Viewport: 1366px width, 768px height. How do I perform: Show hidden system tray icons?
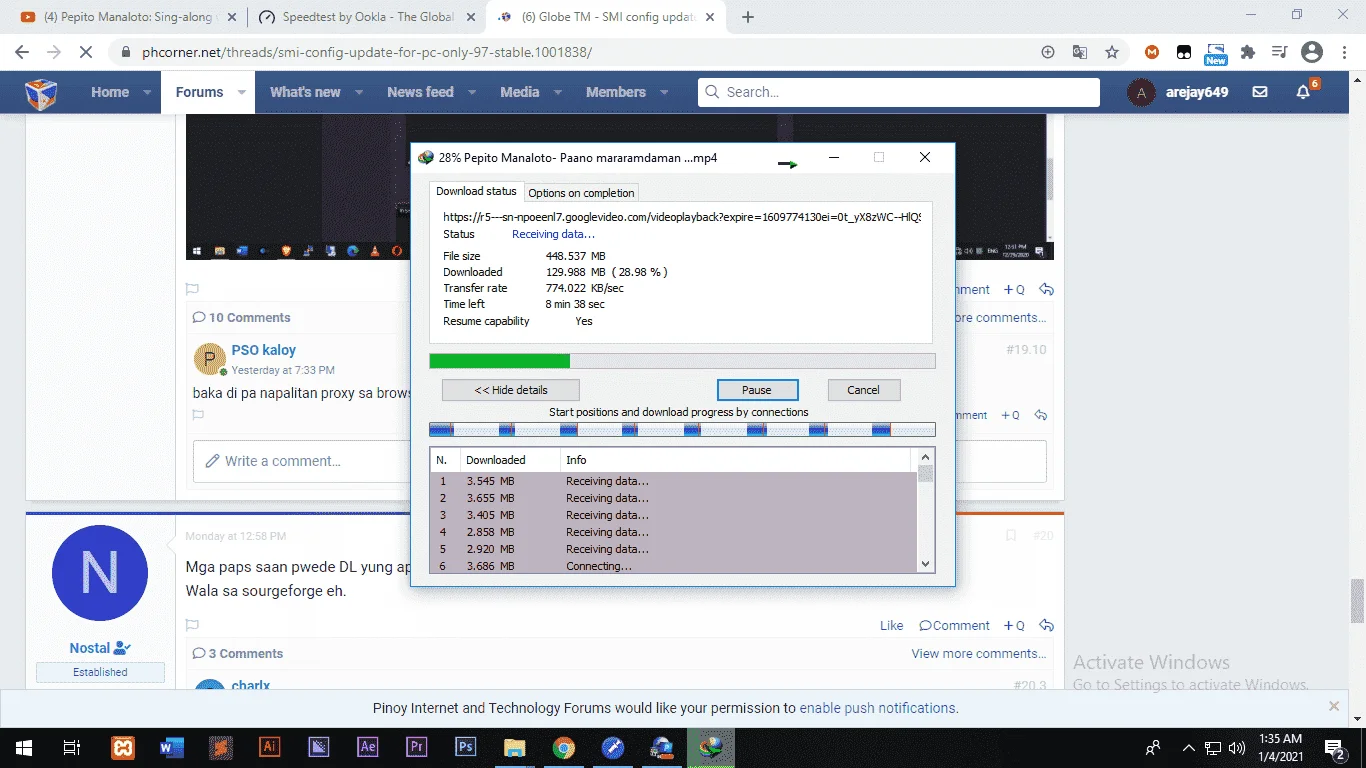point(1189,747)
